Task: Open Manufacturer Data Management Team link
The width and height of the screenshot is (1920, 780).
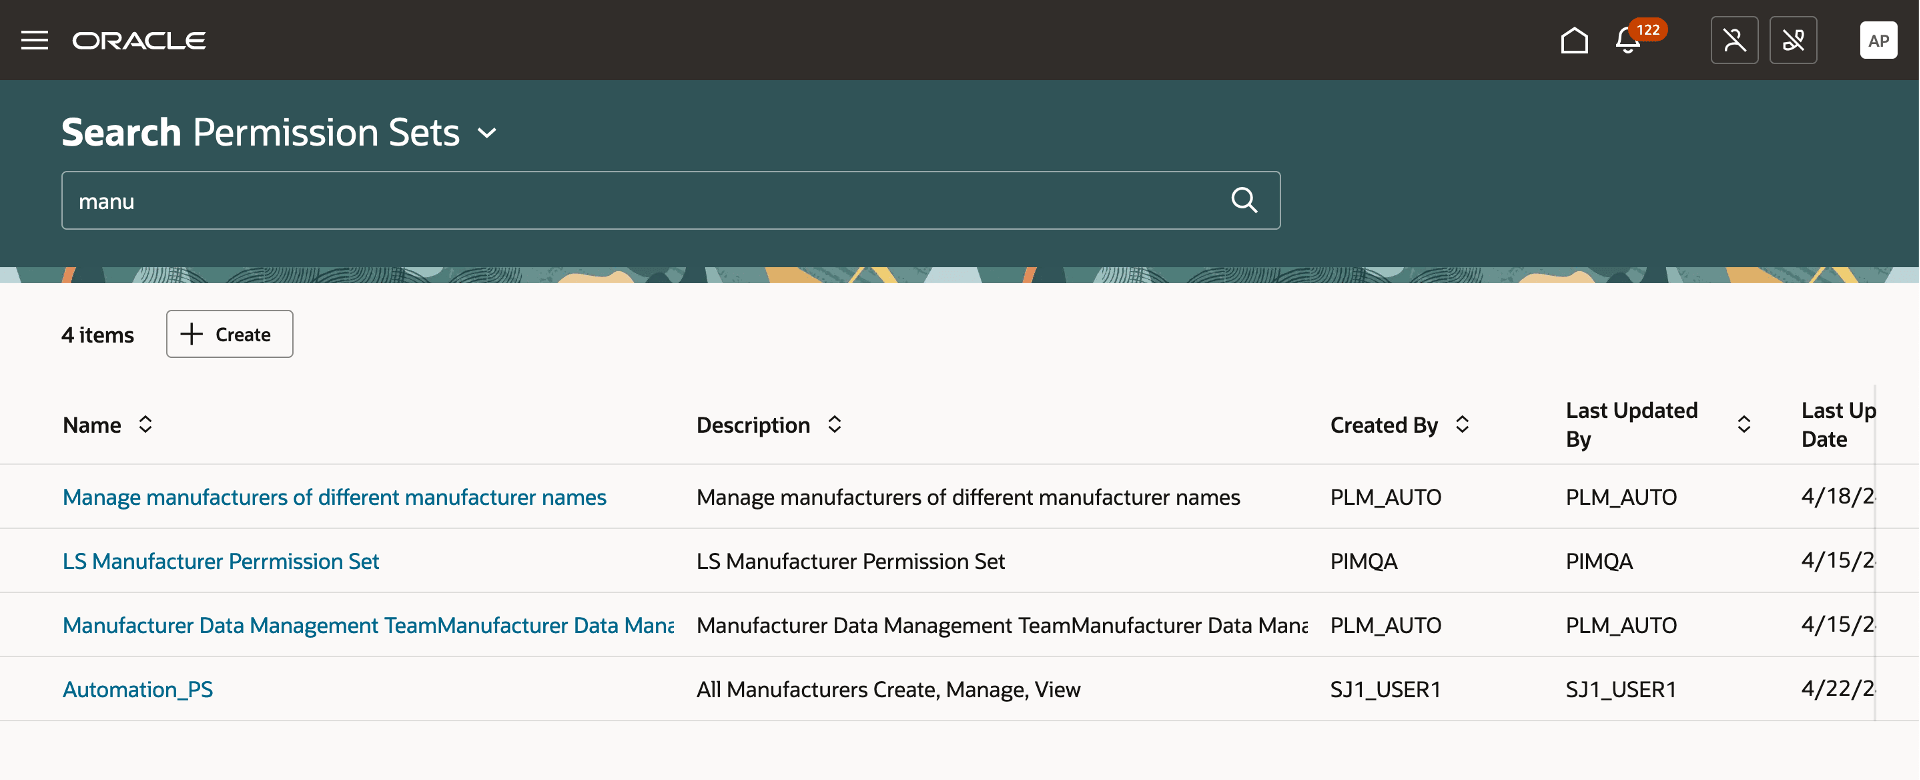Action: point(368,625)
